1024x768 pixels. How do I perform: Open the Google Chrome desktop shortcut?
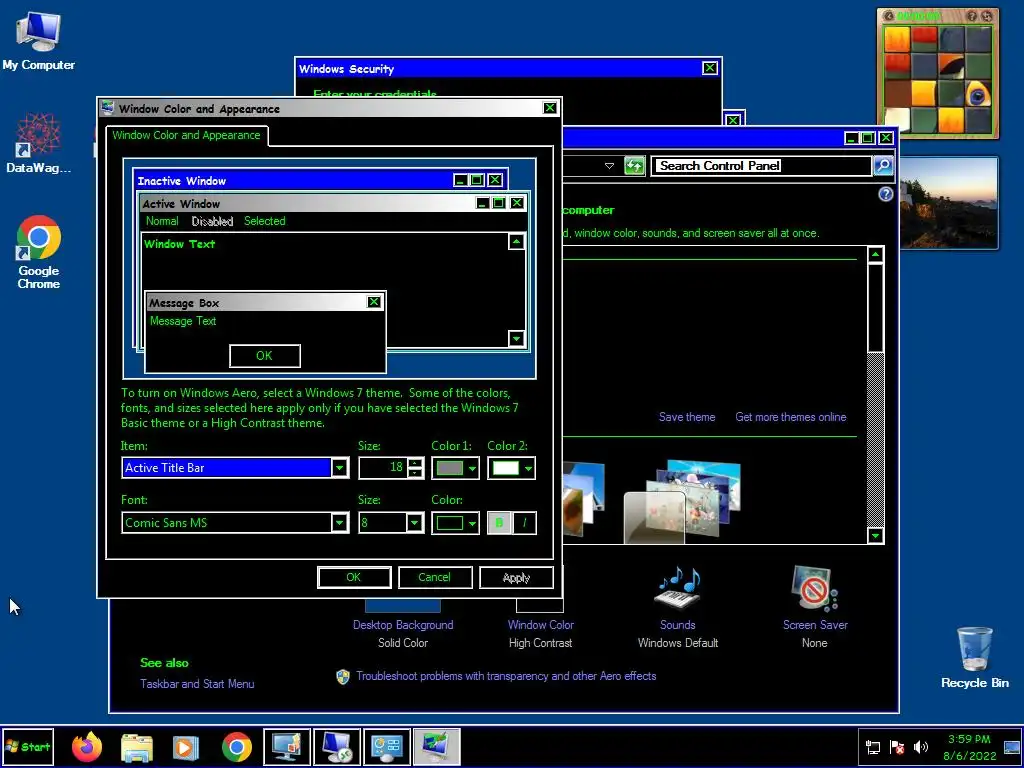click(x=39, y=251)
